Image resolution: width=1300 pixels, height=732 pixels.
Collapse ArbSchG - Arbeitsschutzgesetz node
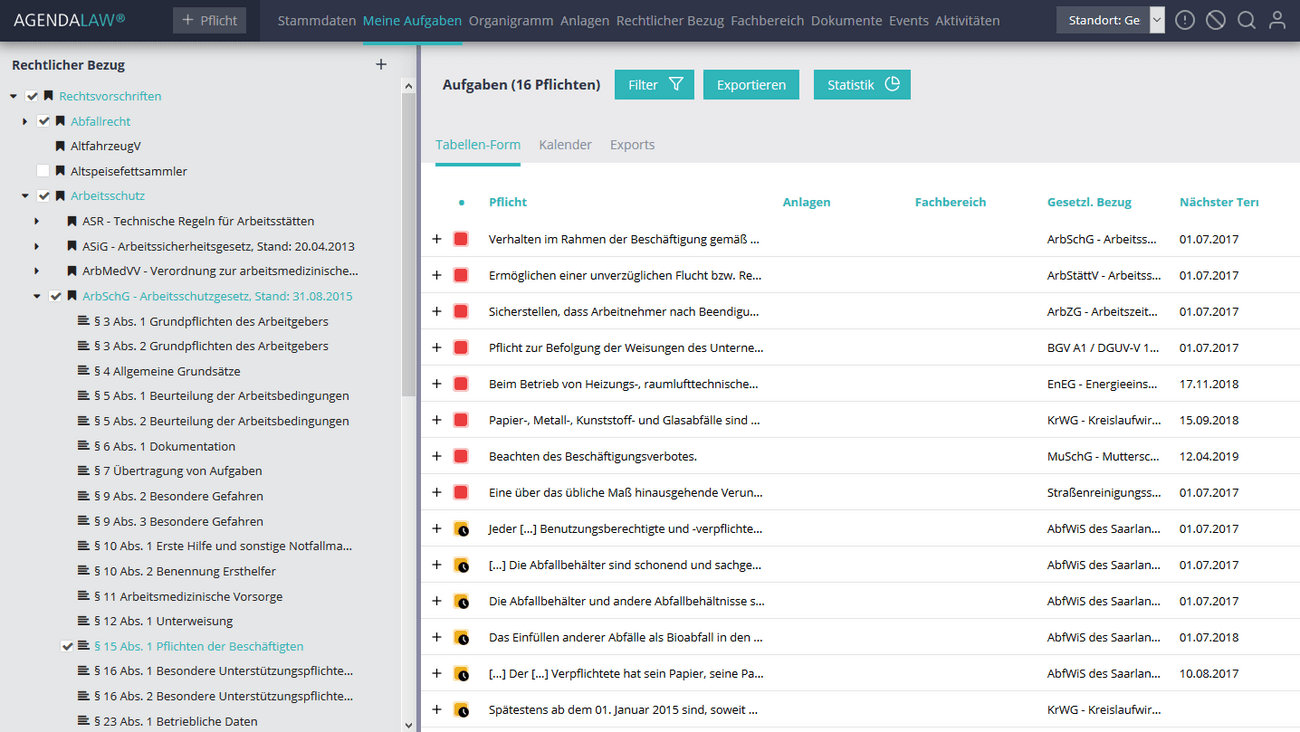pos(37,296)
